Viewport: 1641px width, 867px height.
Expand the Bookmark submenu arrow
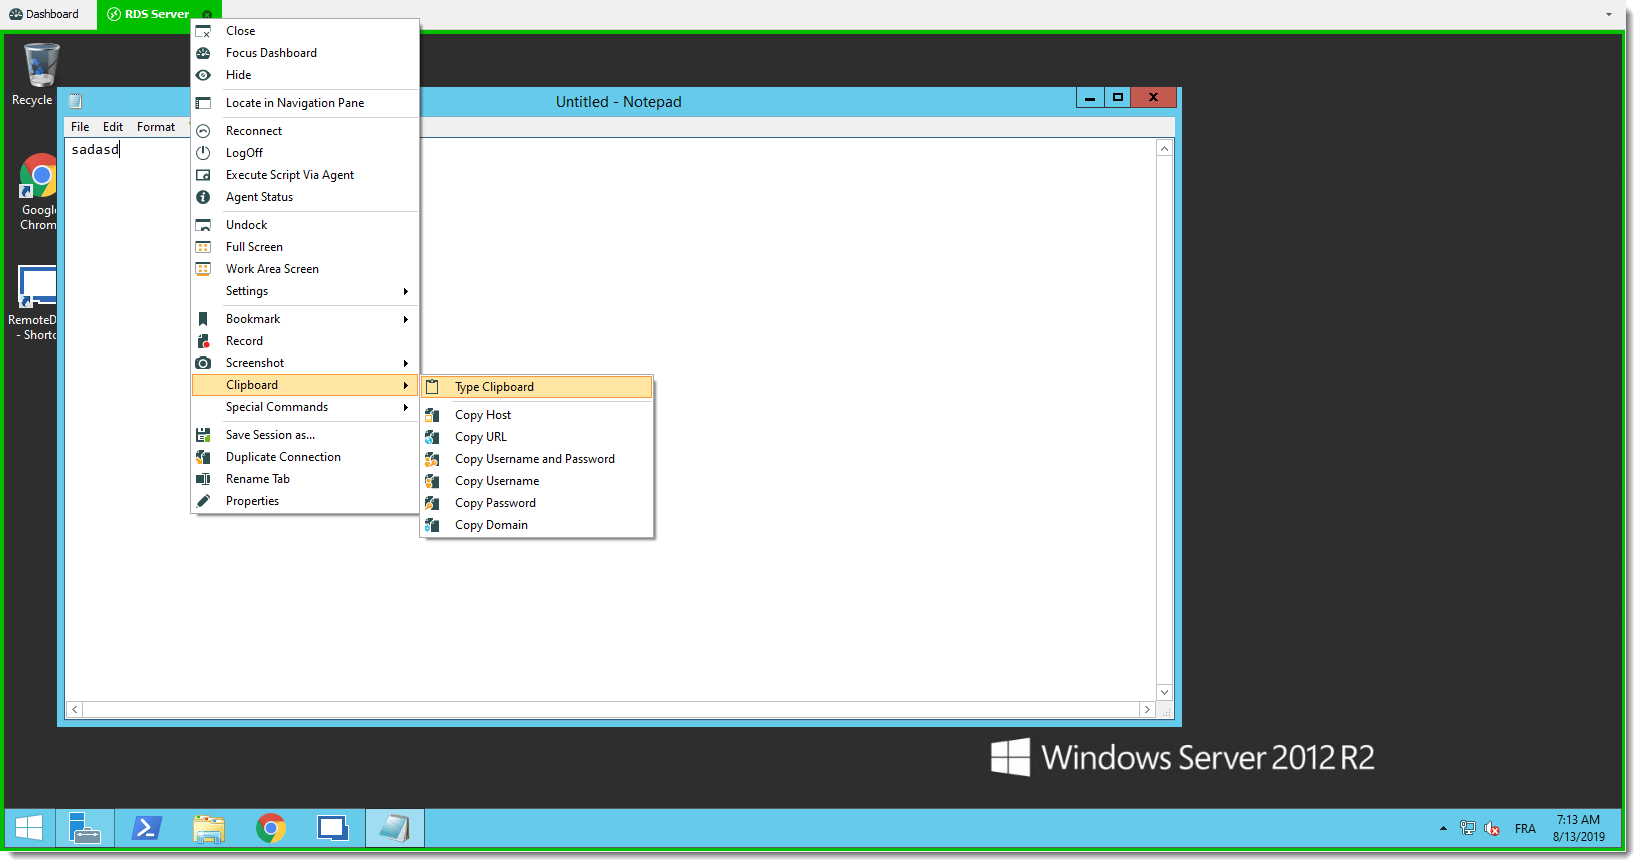point(405,319)
